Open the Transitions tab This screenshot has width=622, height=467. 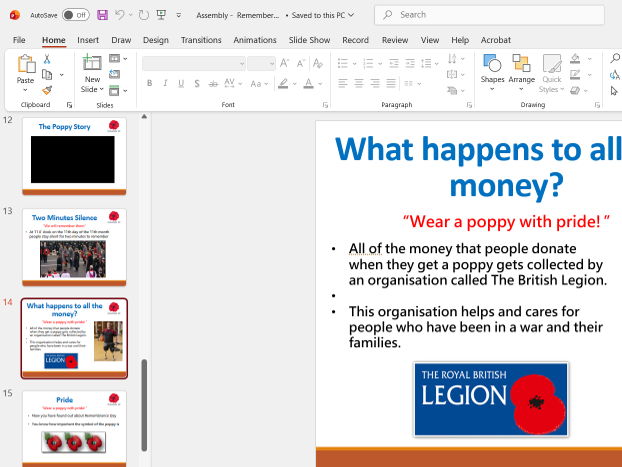[201, 40]
